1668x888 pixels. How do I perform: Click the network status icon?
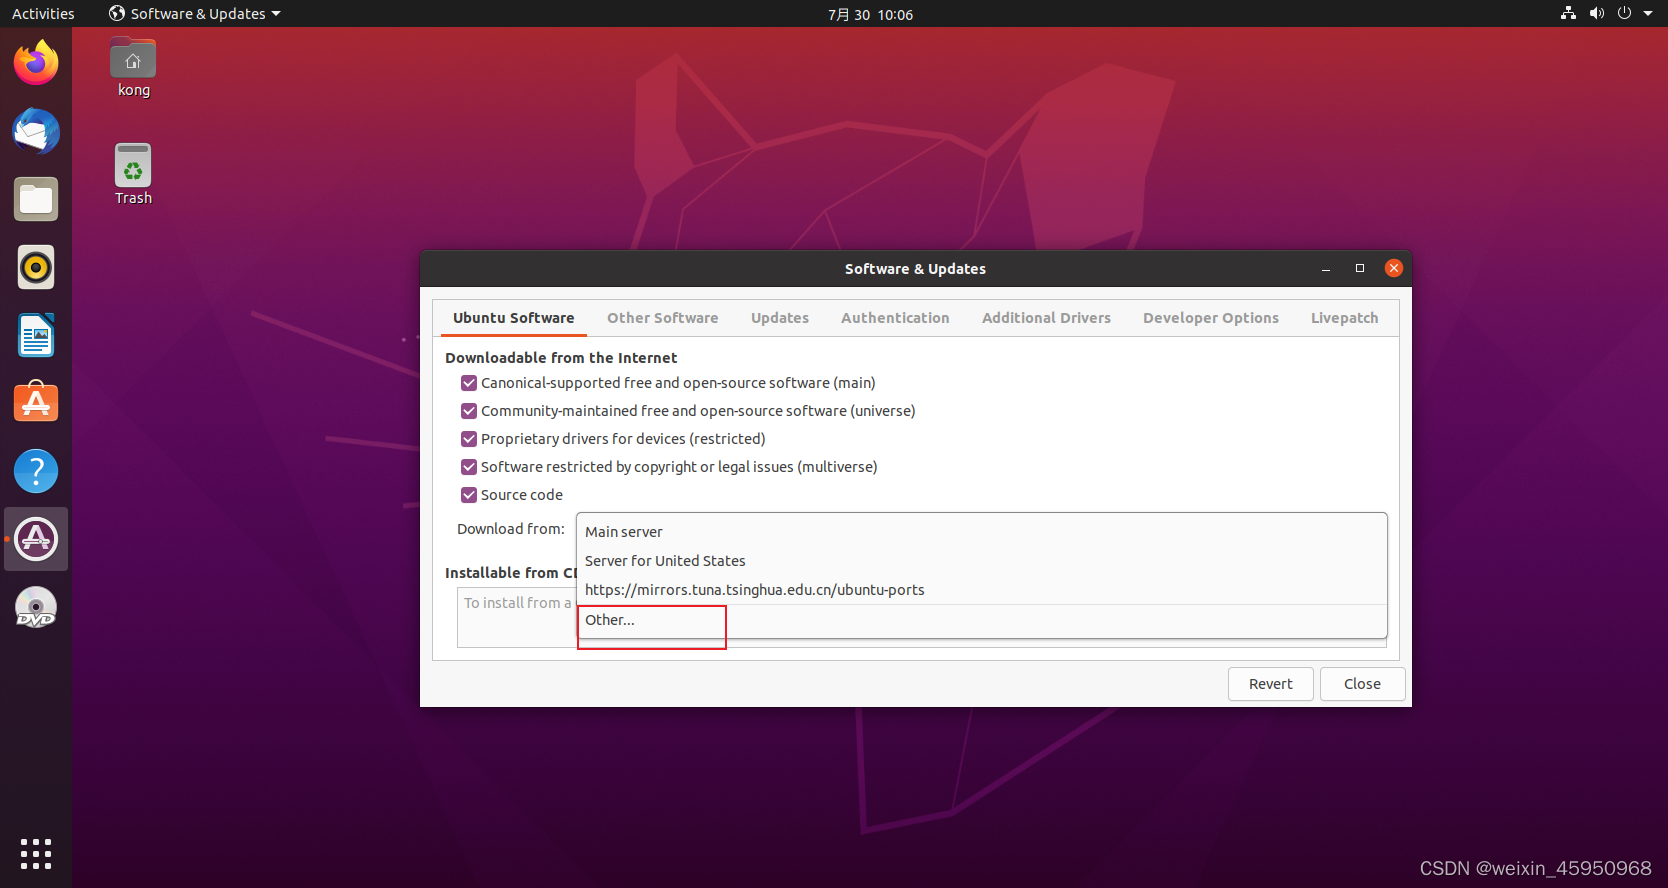[x=1568, y=13]
